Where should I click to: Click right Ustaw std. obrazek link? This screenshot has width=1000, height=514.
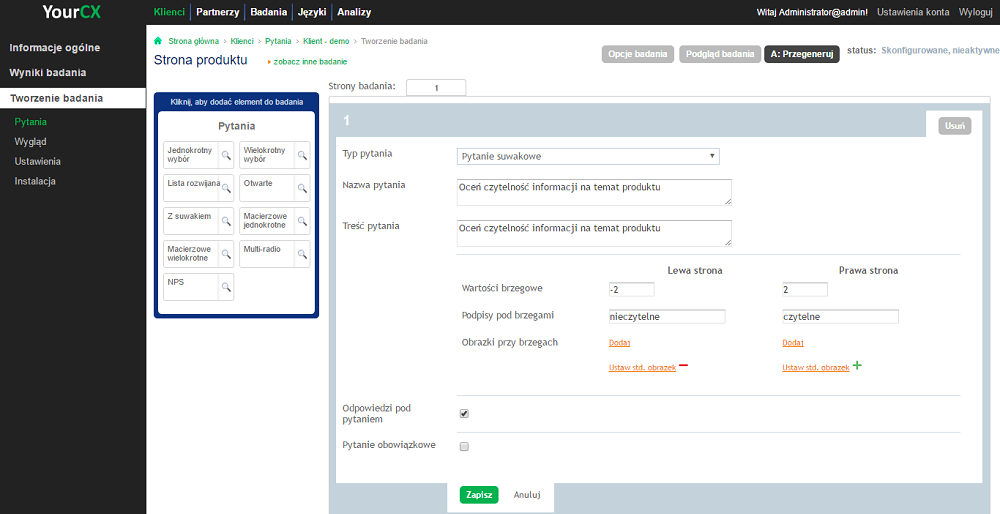pyautogui.click(x=816, y=369)
